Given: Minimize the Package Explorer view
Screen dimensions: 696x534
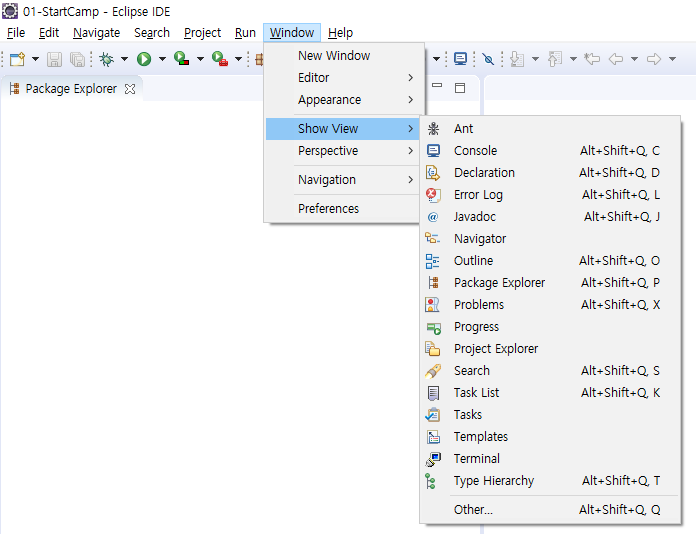Looking at the screenshot, I should (x=437, y=85).
